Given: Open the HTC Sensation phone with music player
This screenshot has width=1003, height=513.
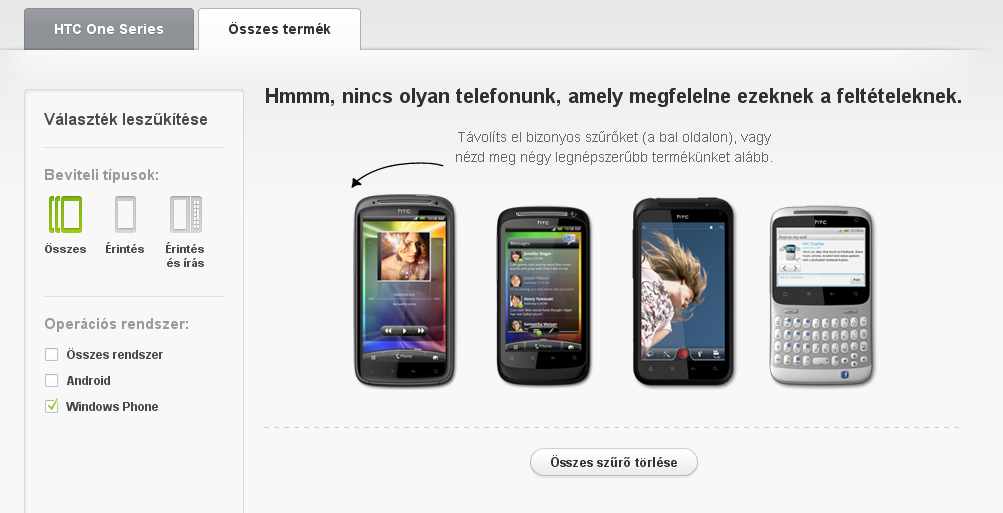Looking at the screenshot, I should coord(404,291).
